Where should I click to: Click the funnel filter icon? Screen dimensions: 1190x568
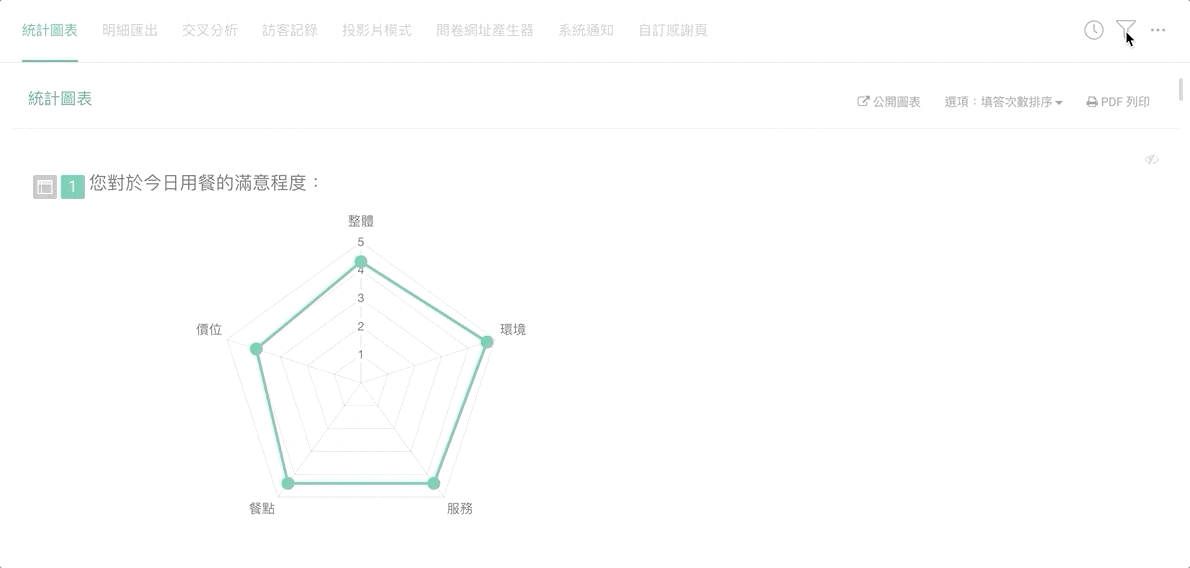tap(1126, 30)
